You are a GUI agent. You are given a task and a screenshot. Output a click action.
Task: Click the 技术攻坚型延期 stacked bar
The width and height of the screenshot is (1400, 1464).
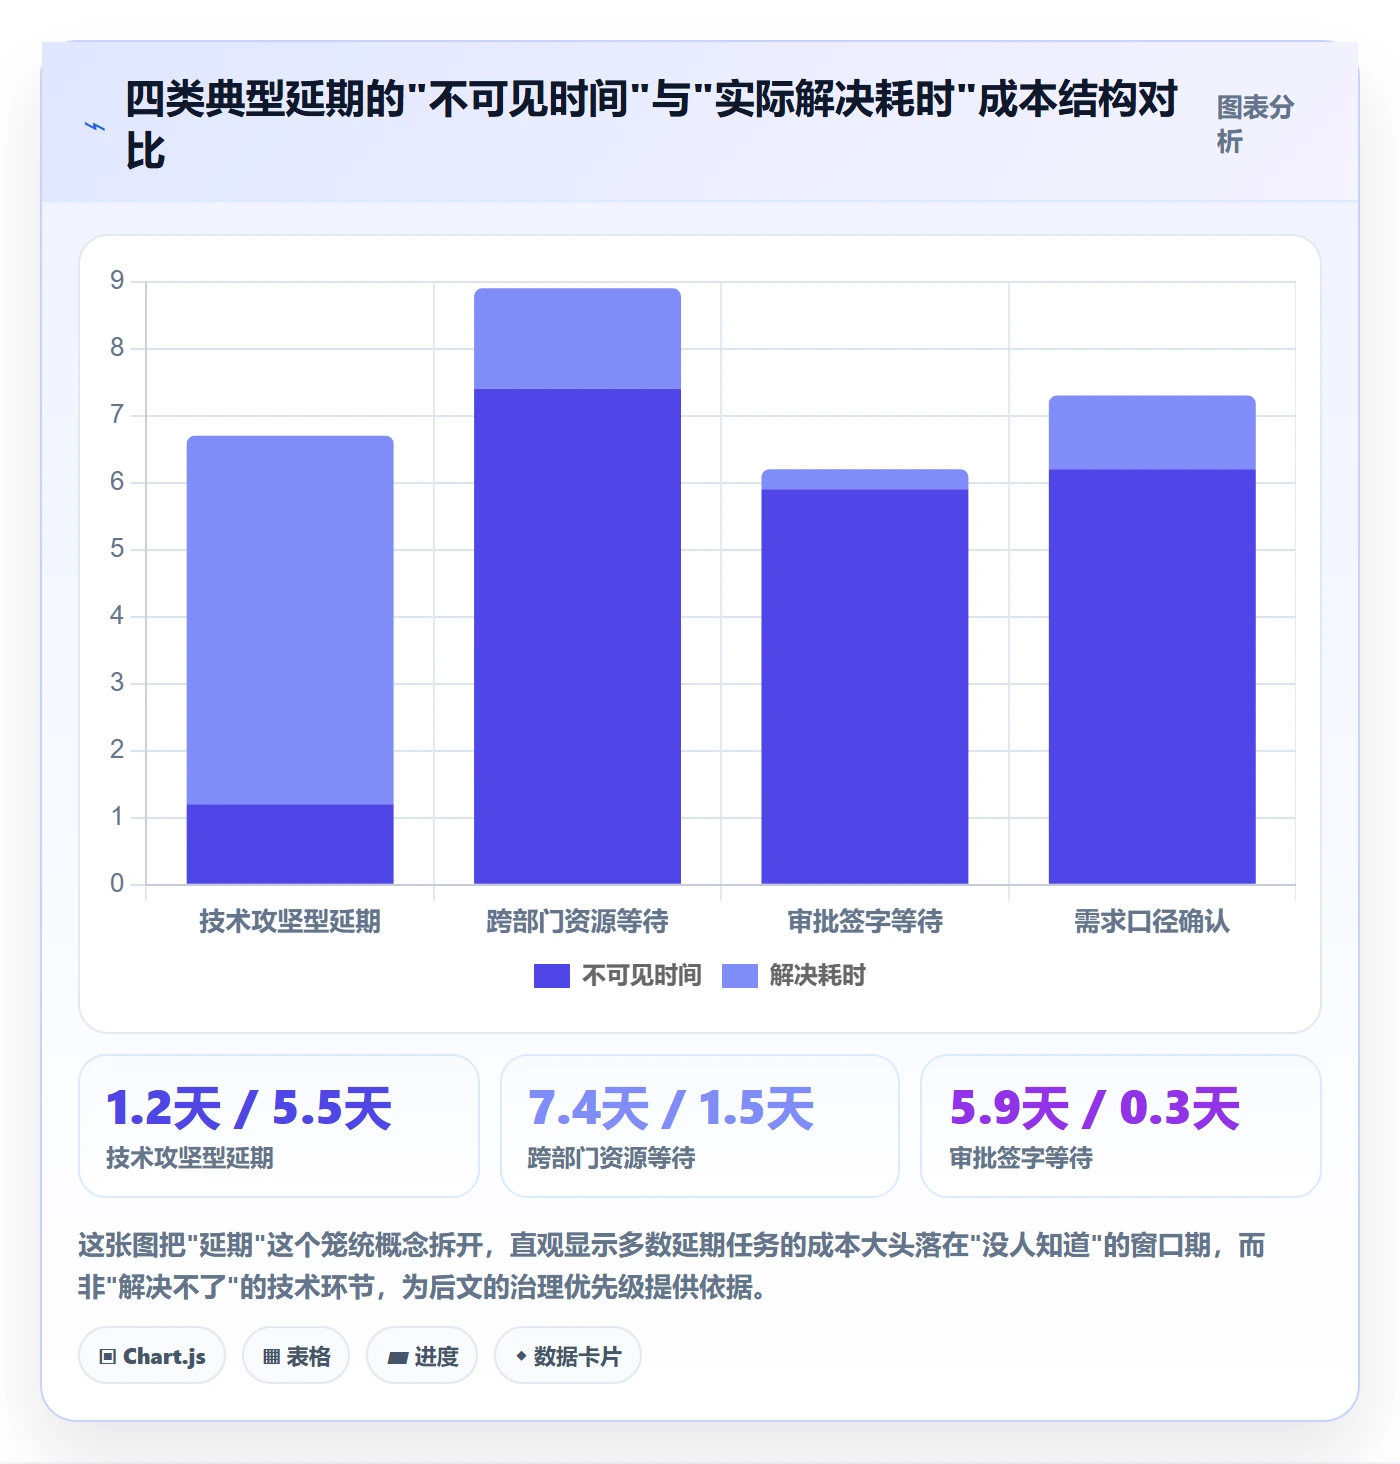pyautogui.click(x=290, y=660)
